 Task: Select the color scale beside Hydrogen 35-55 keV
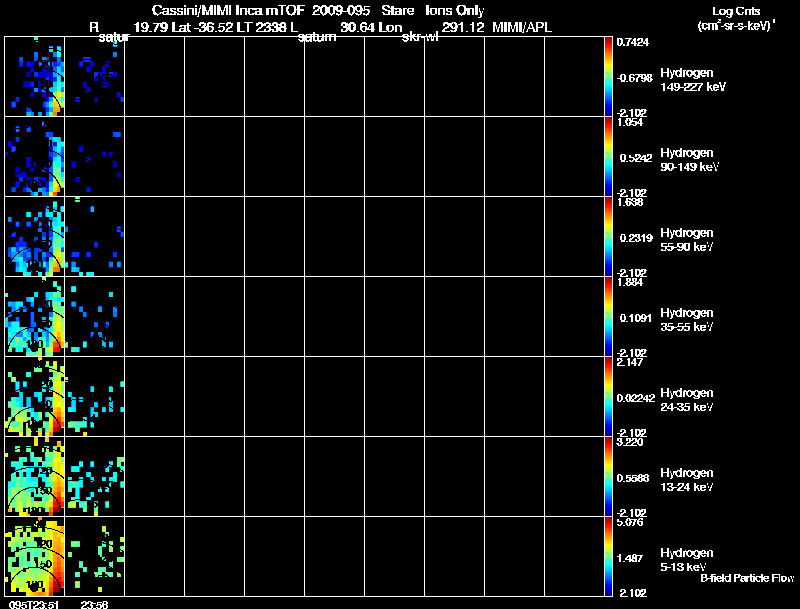coord(608,317)
